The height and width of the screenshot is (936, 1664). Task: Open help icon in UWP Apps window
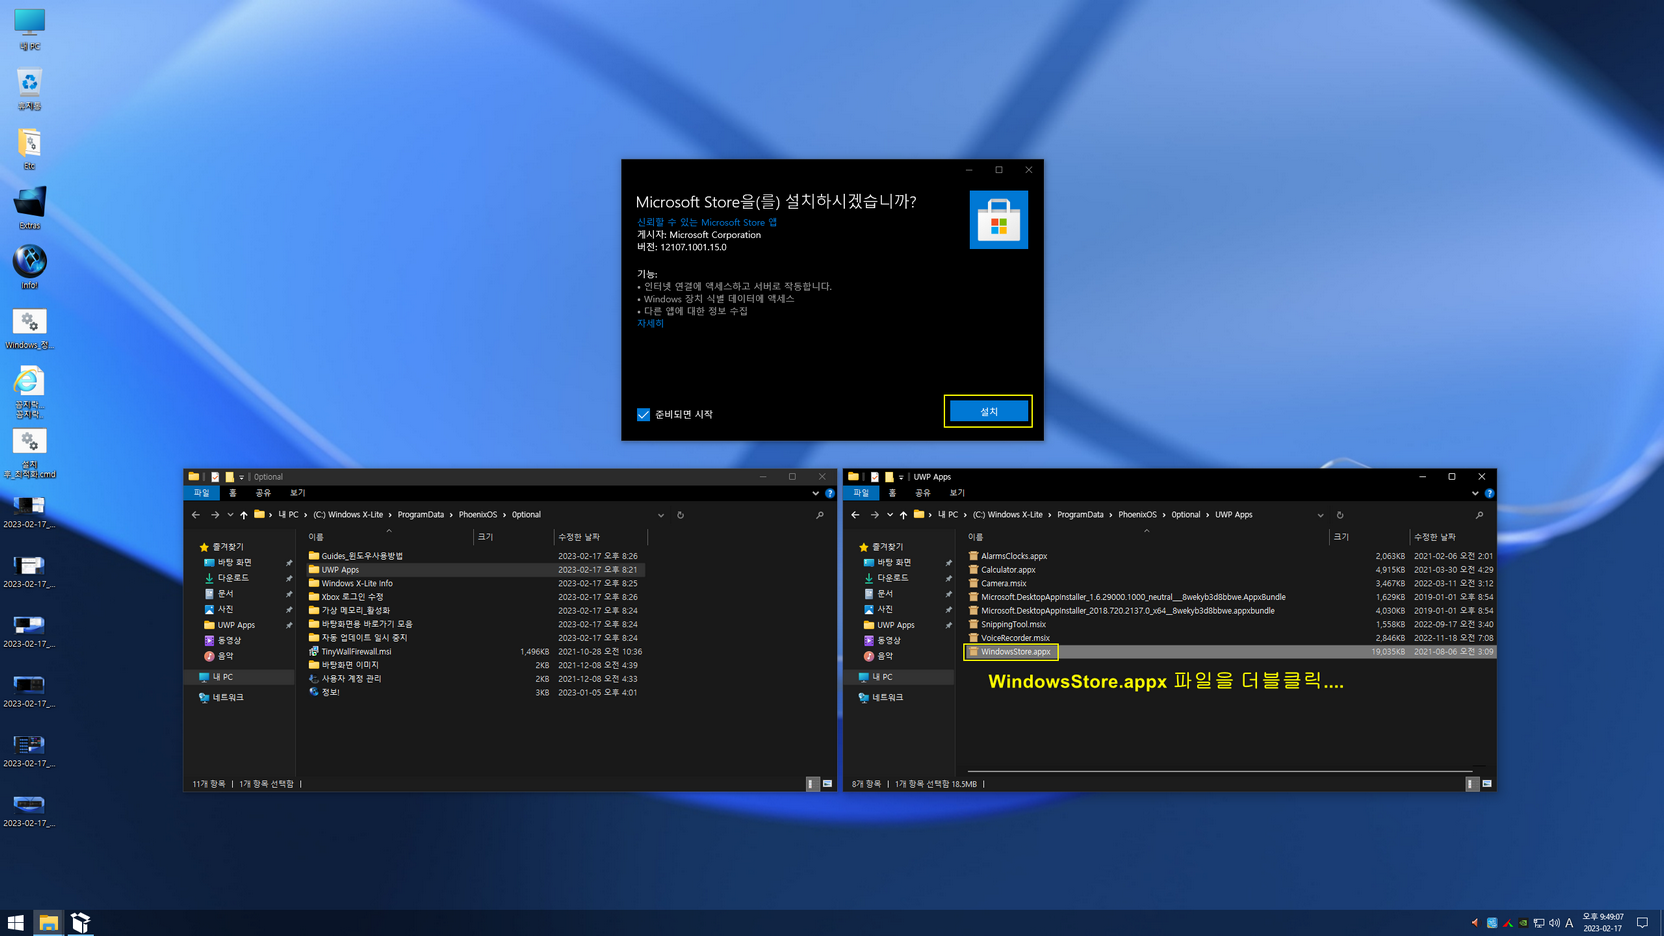click(x=1490, y=493)
